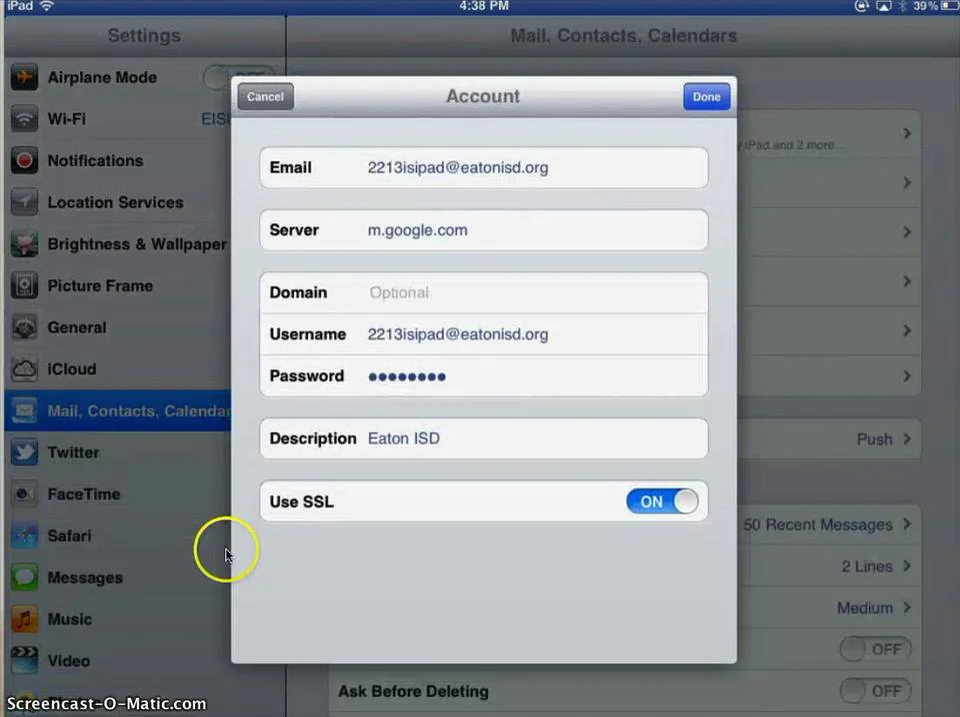Tap the Video clapperboard icon
Viewport: 960px width, 717px height.
coord(24,661)
